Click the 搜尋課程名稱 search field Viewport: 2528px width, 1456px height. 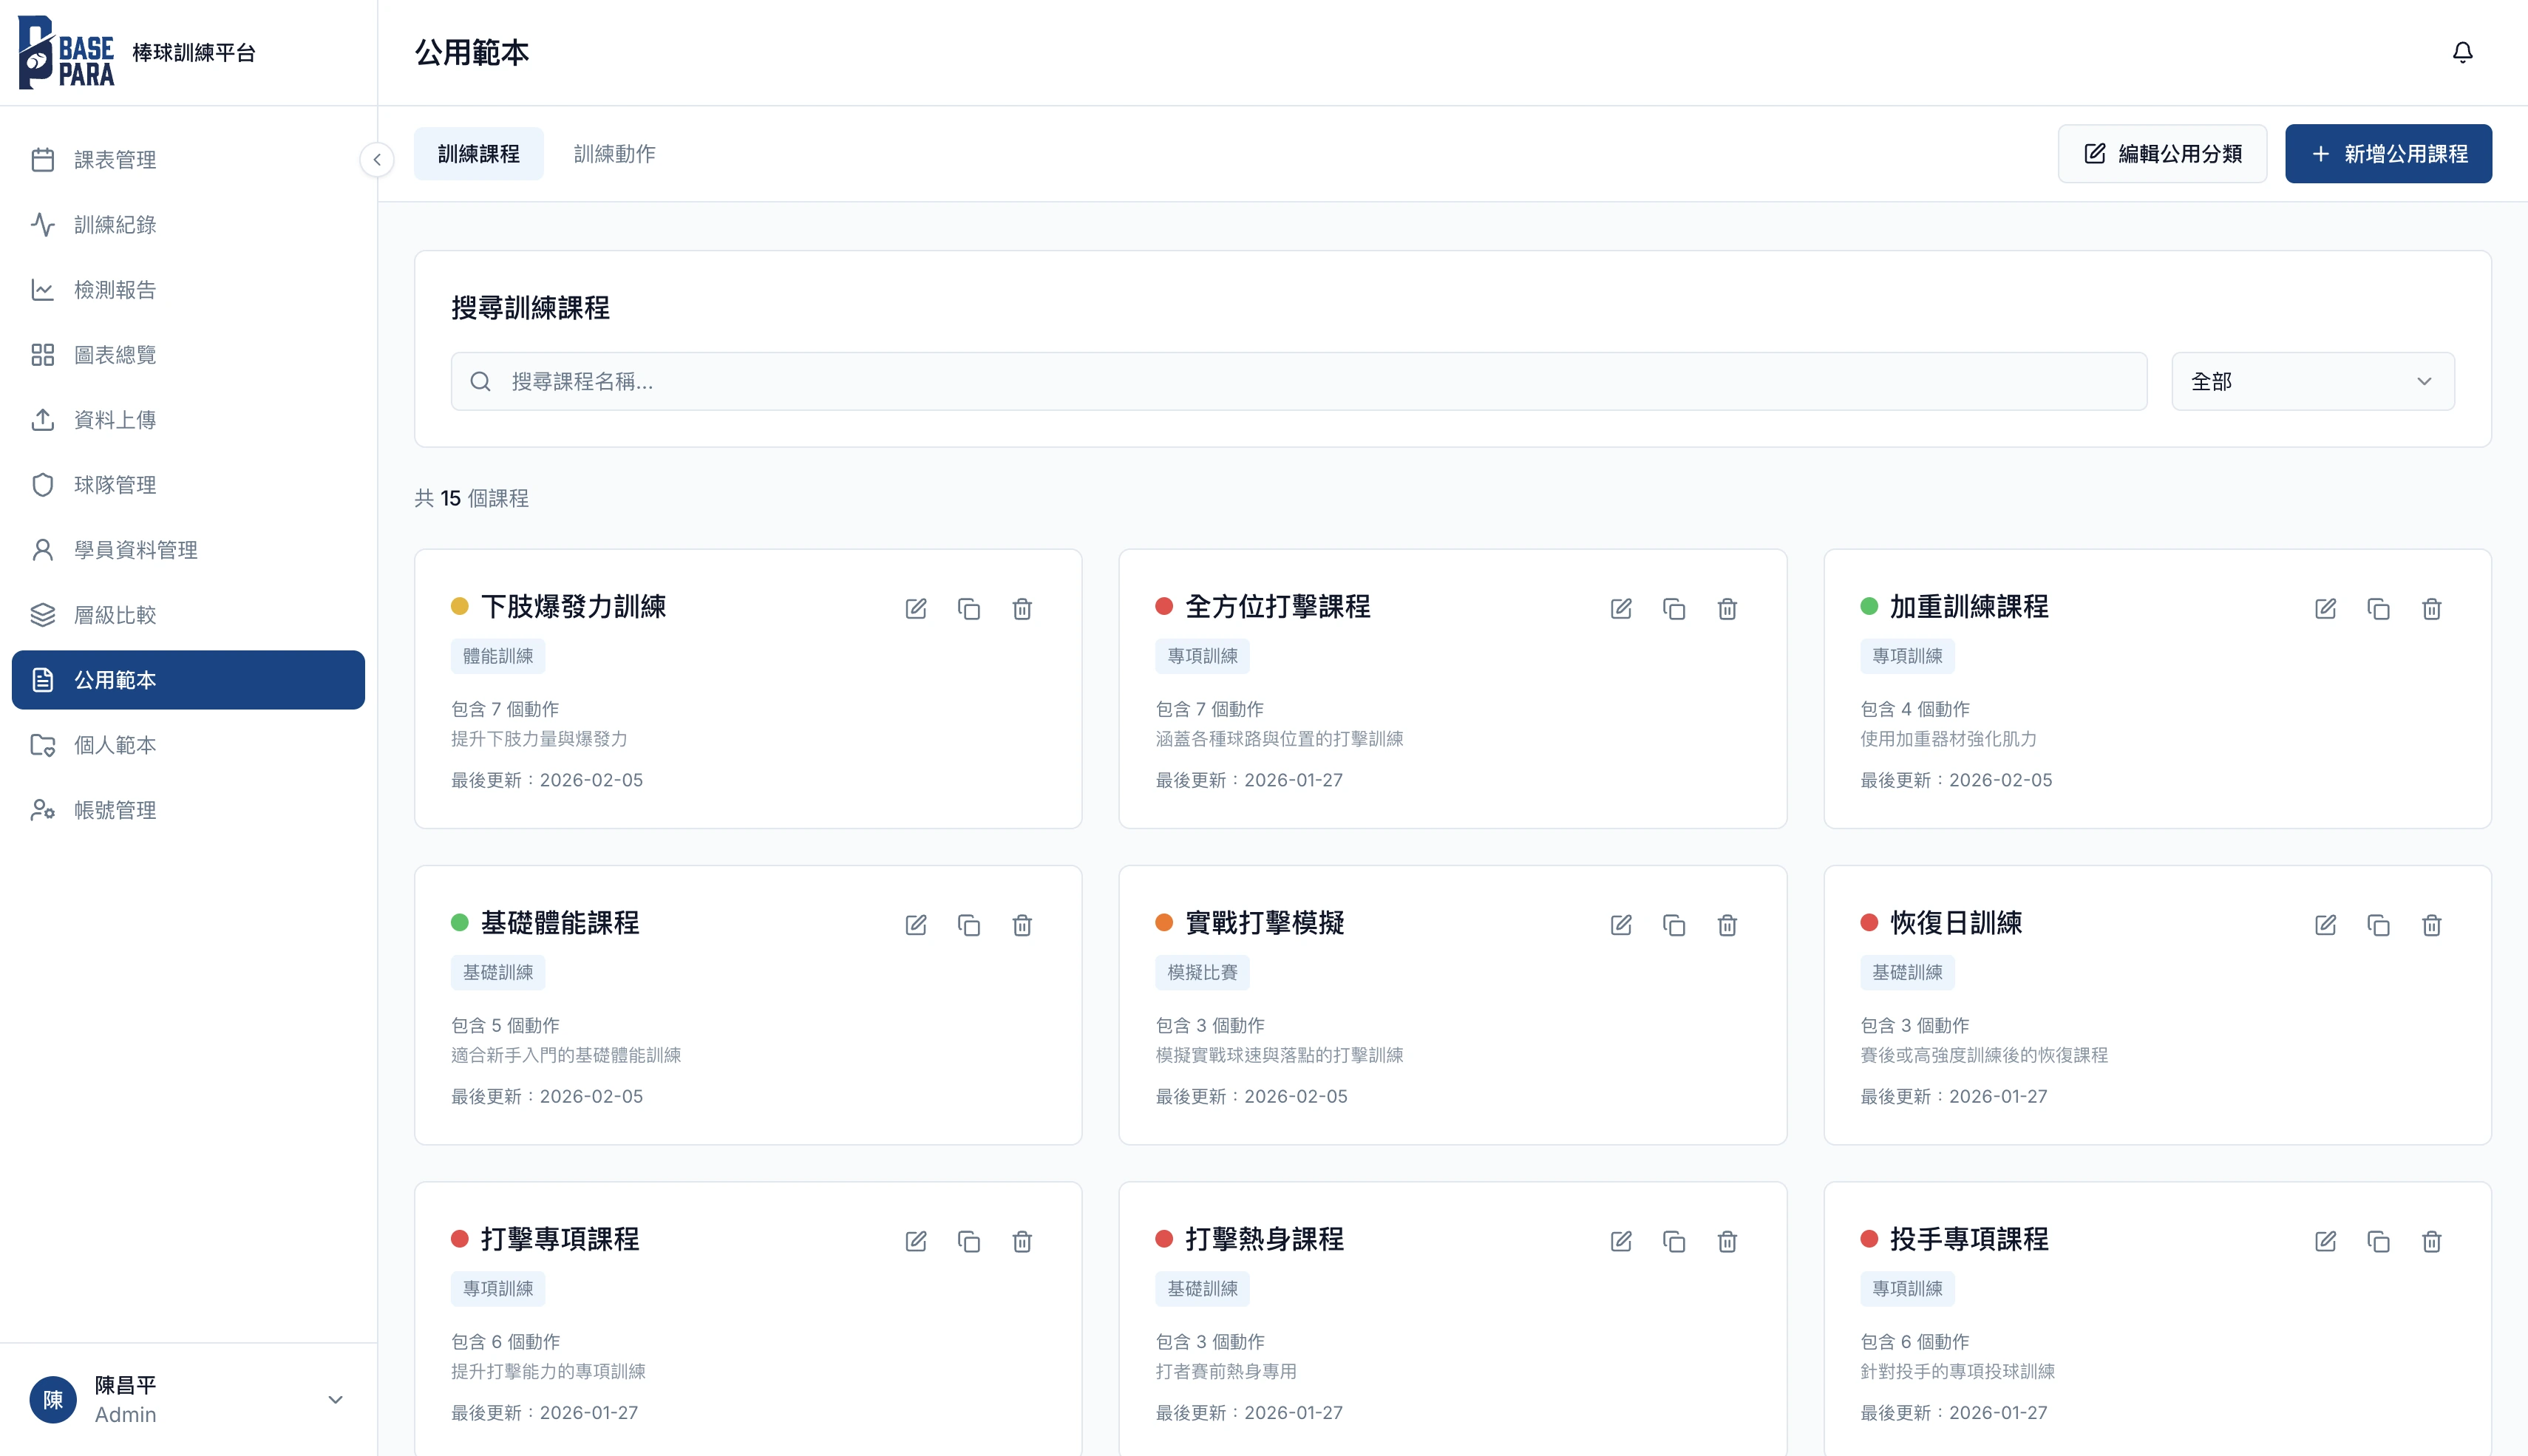pyautogui.click(x=1298, y=381)
